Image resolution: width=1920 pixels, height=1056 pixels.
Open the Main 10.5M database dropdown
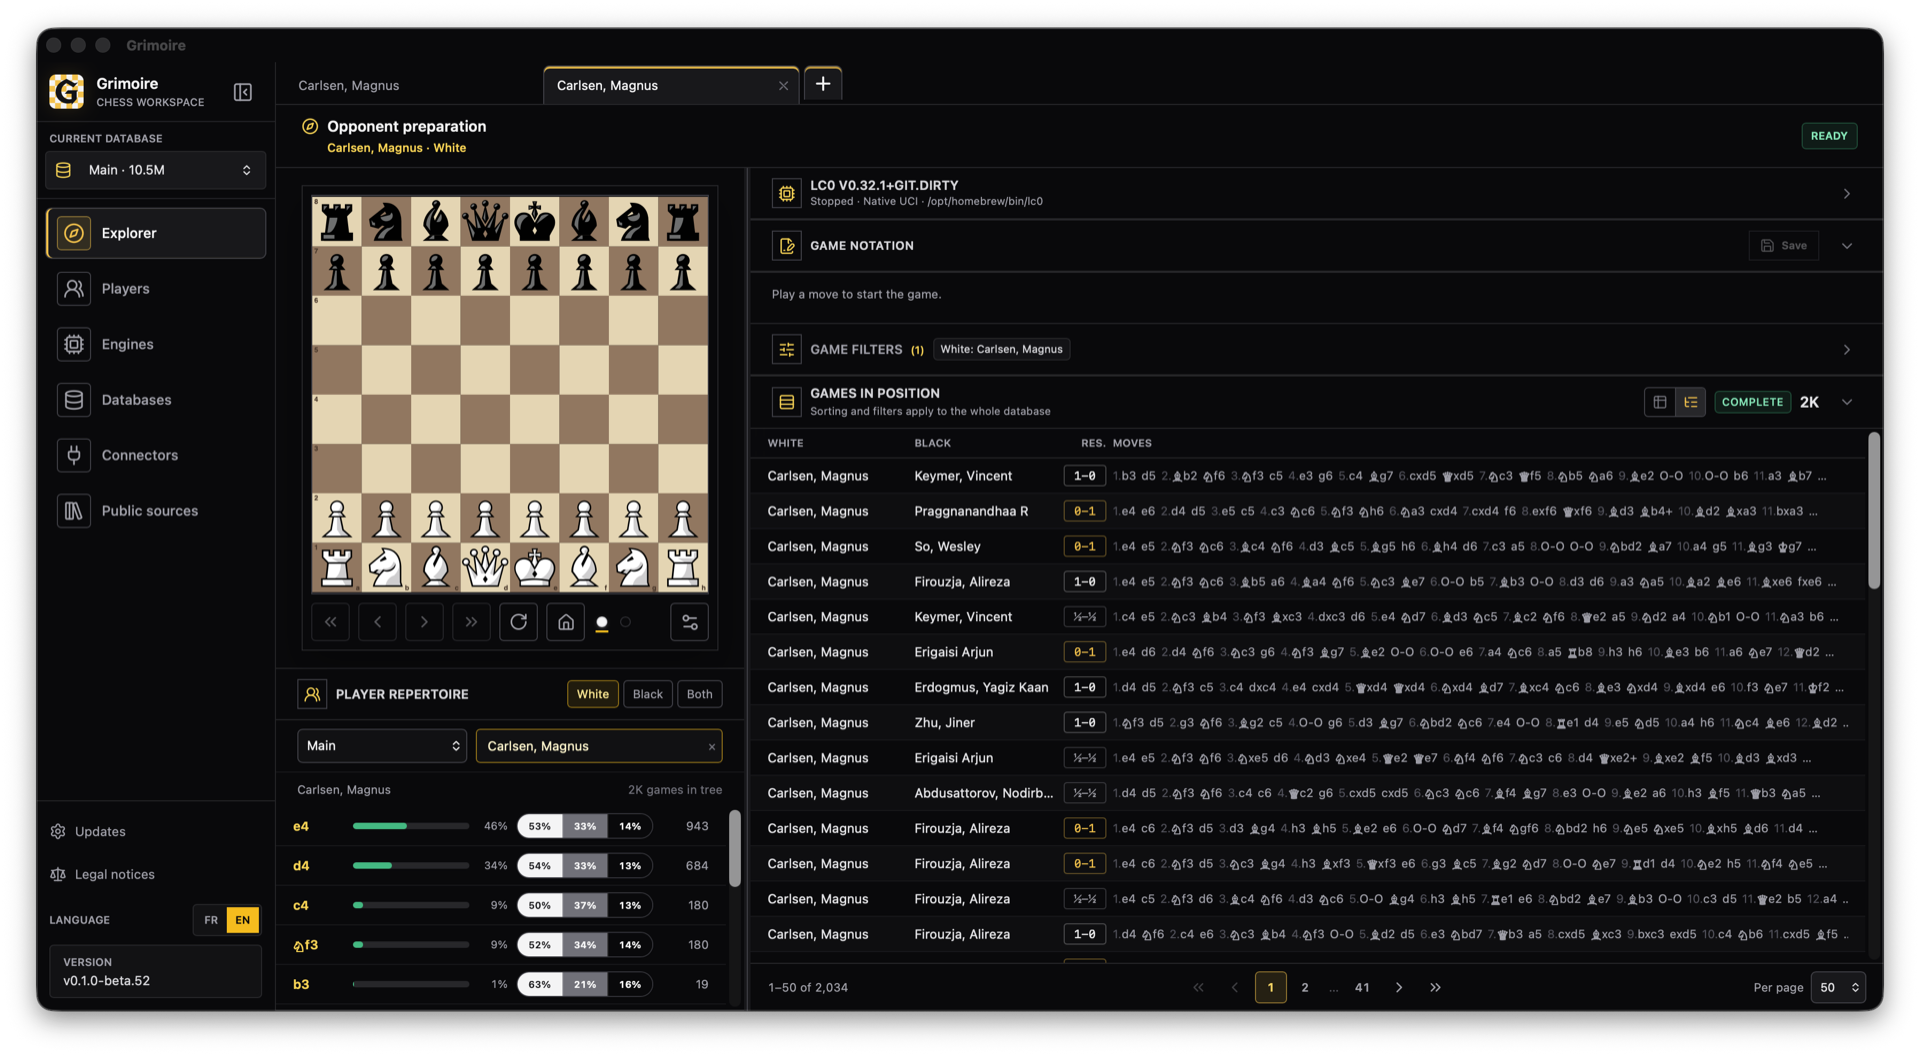[156, 170]
